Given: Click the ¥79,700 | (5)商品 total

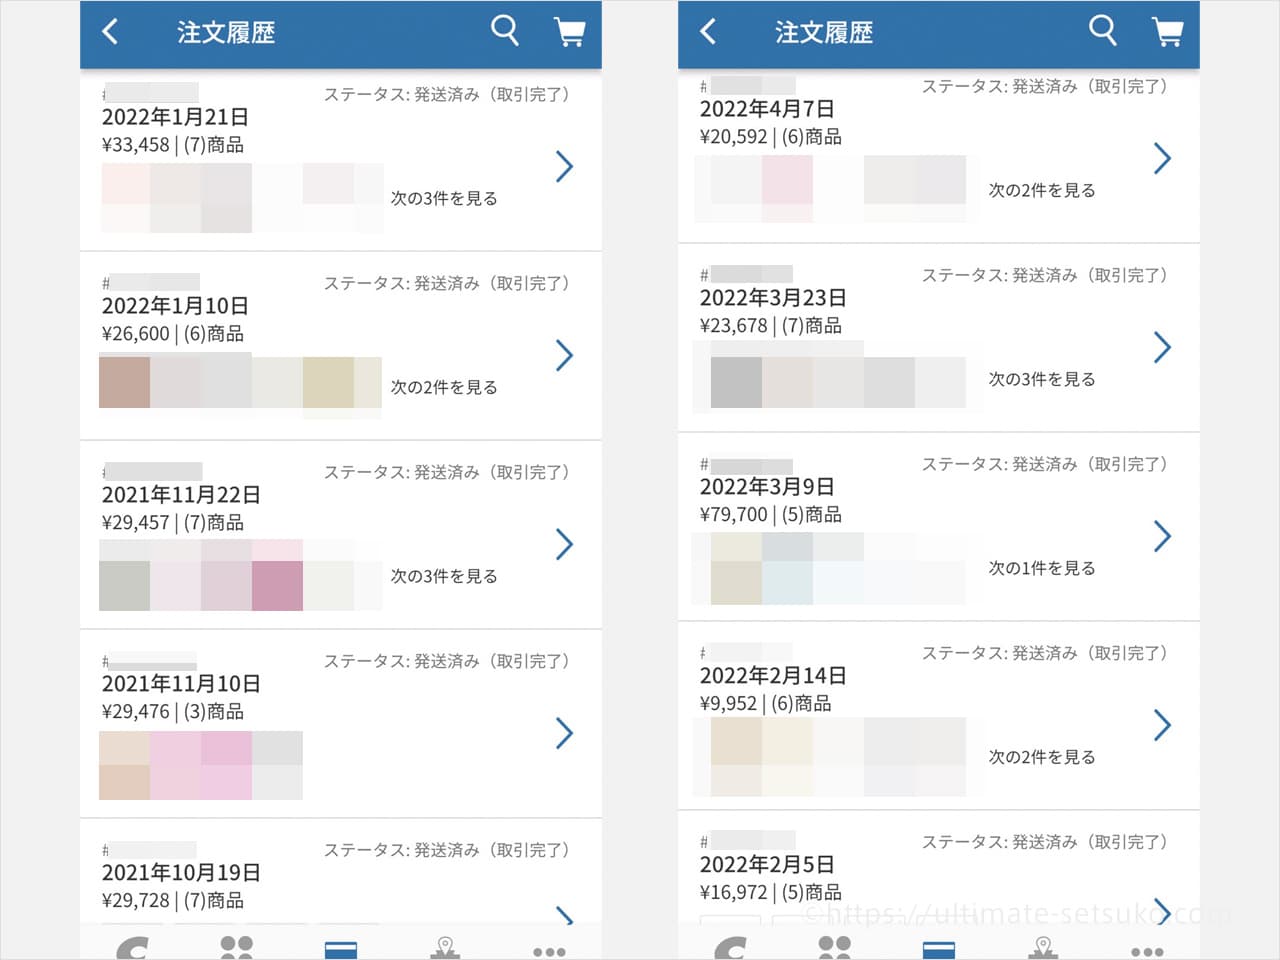Looking at the screenshot, I should click(771, 515).
